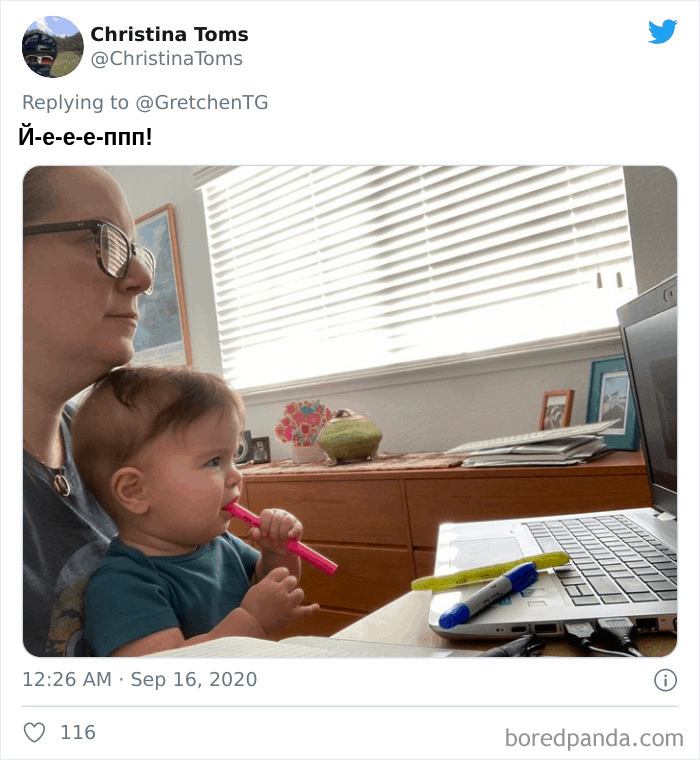
Task: Click the boredpanda.com watermark
Action: pos(594,738)
